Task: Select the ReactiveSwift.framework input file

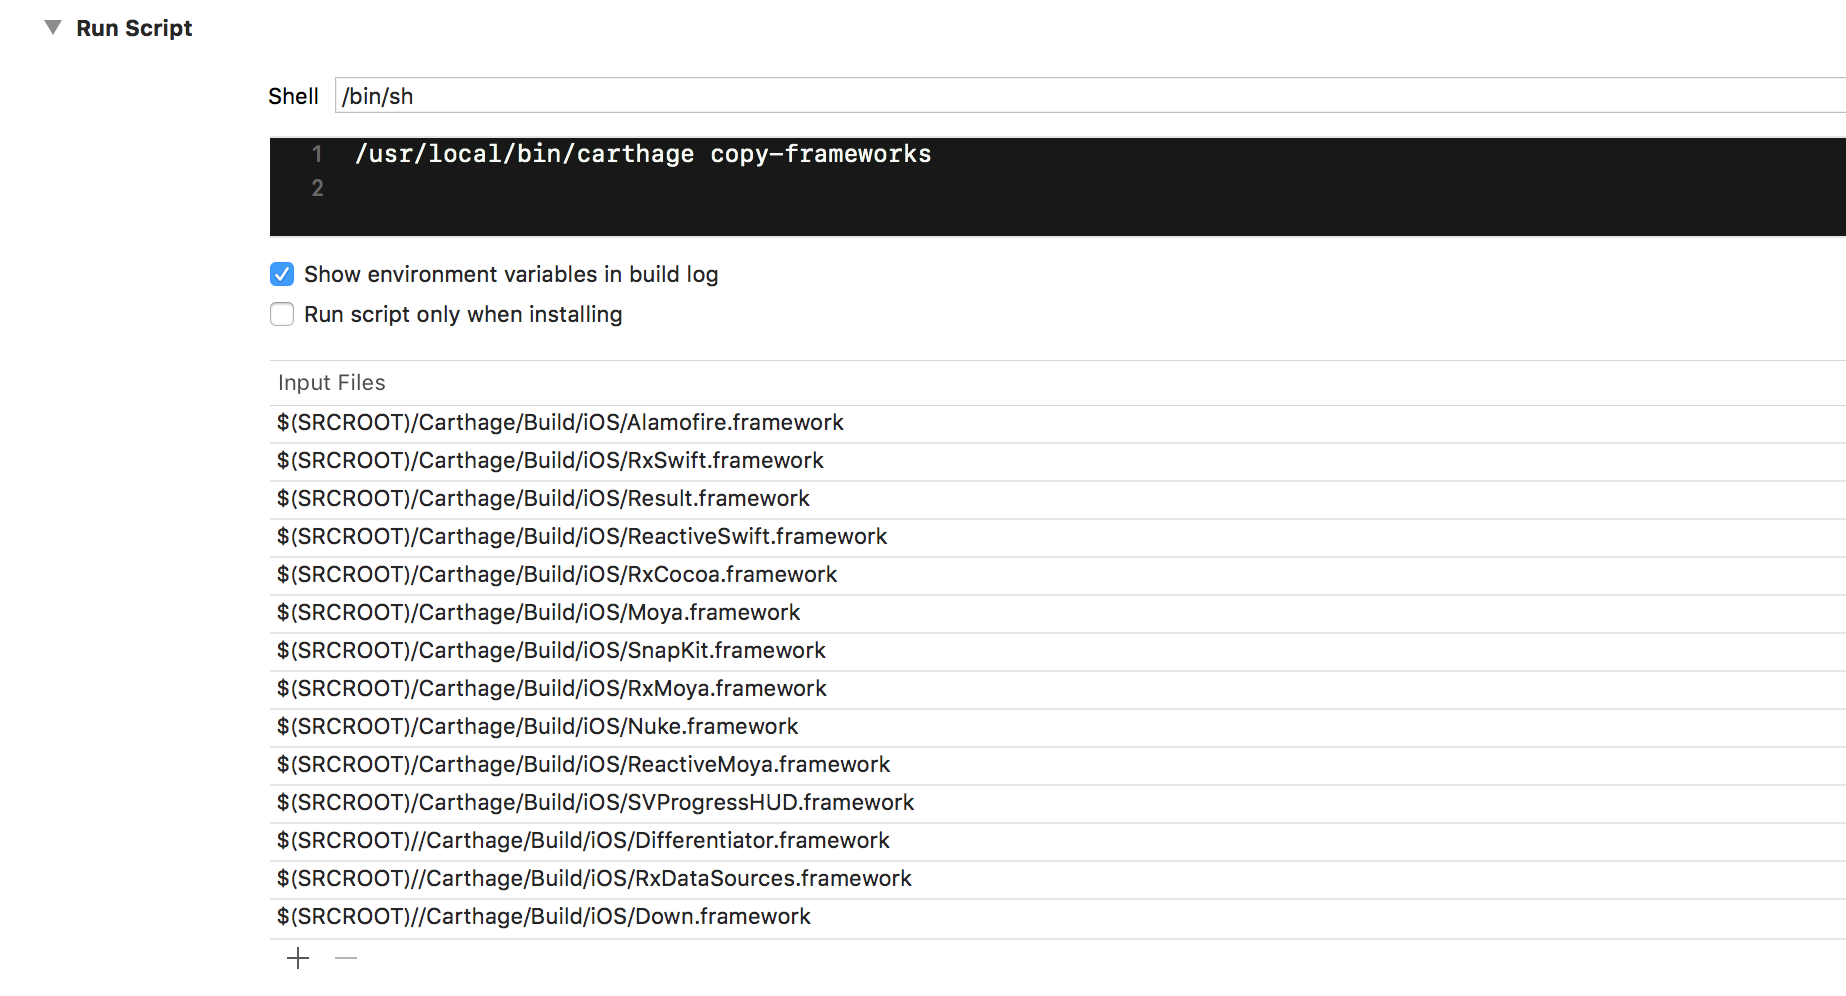Action: click(582, 537)
